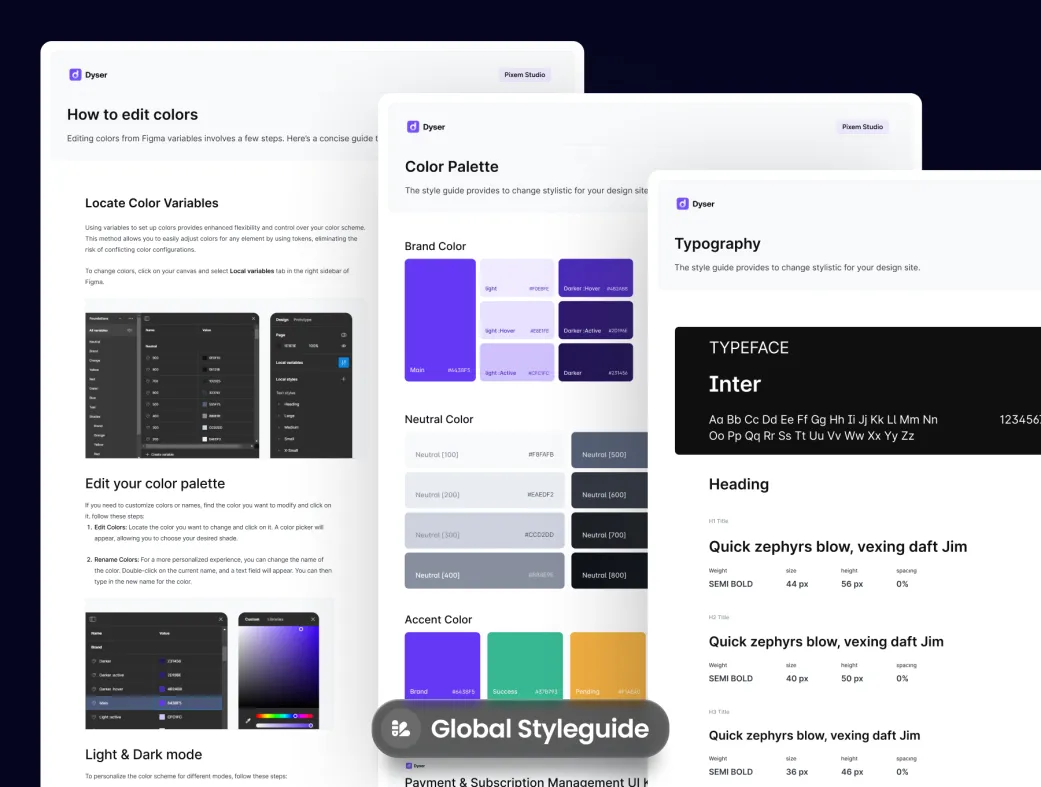Click the Global Styleguide button
1041x787 pixels.
(x=520, y=729)
